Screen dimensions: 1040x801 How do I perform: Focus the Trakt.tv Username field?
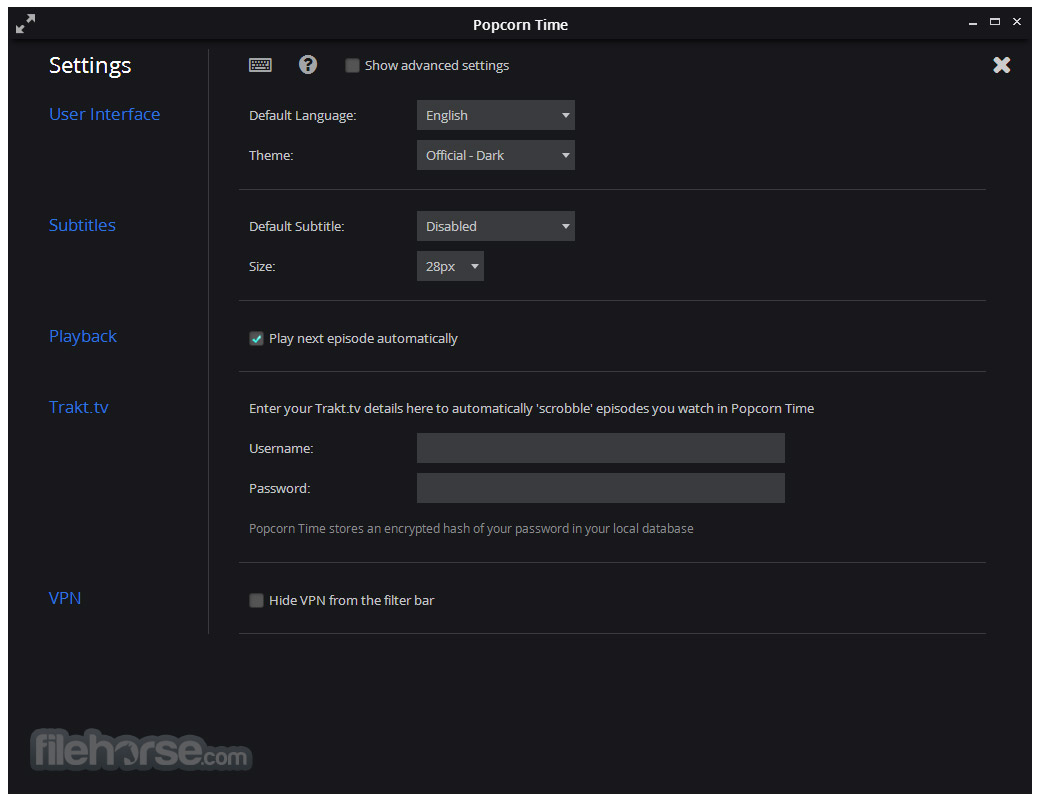(x=600, y=448)
